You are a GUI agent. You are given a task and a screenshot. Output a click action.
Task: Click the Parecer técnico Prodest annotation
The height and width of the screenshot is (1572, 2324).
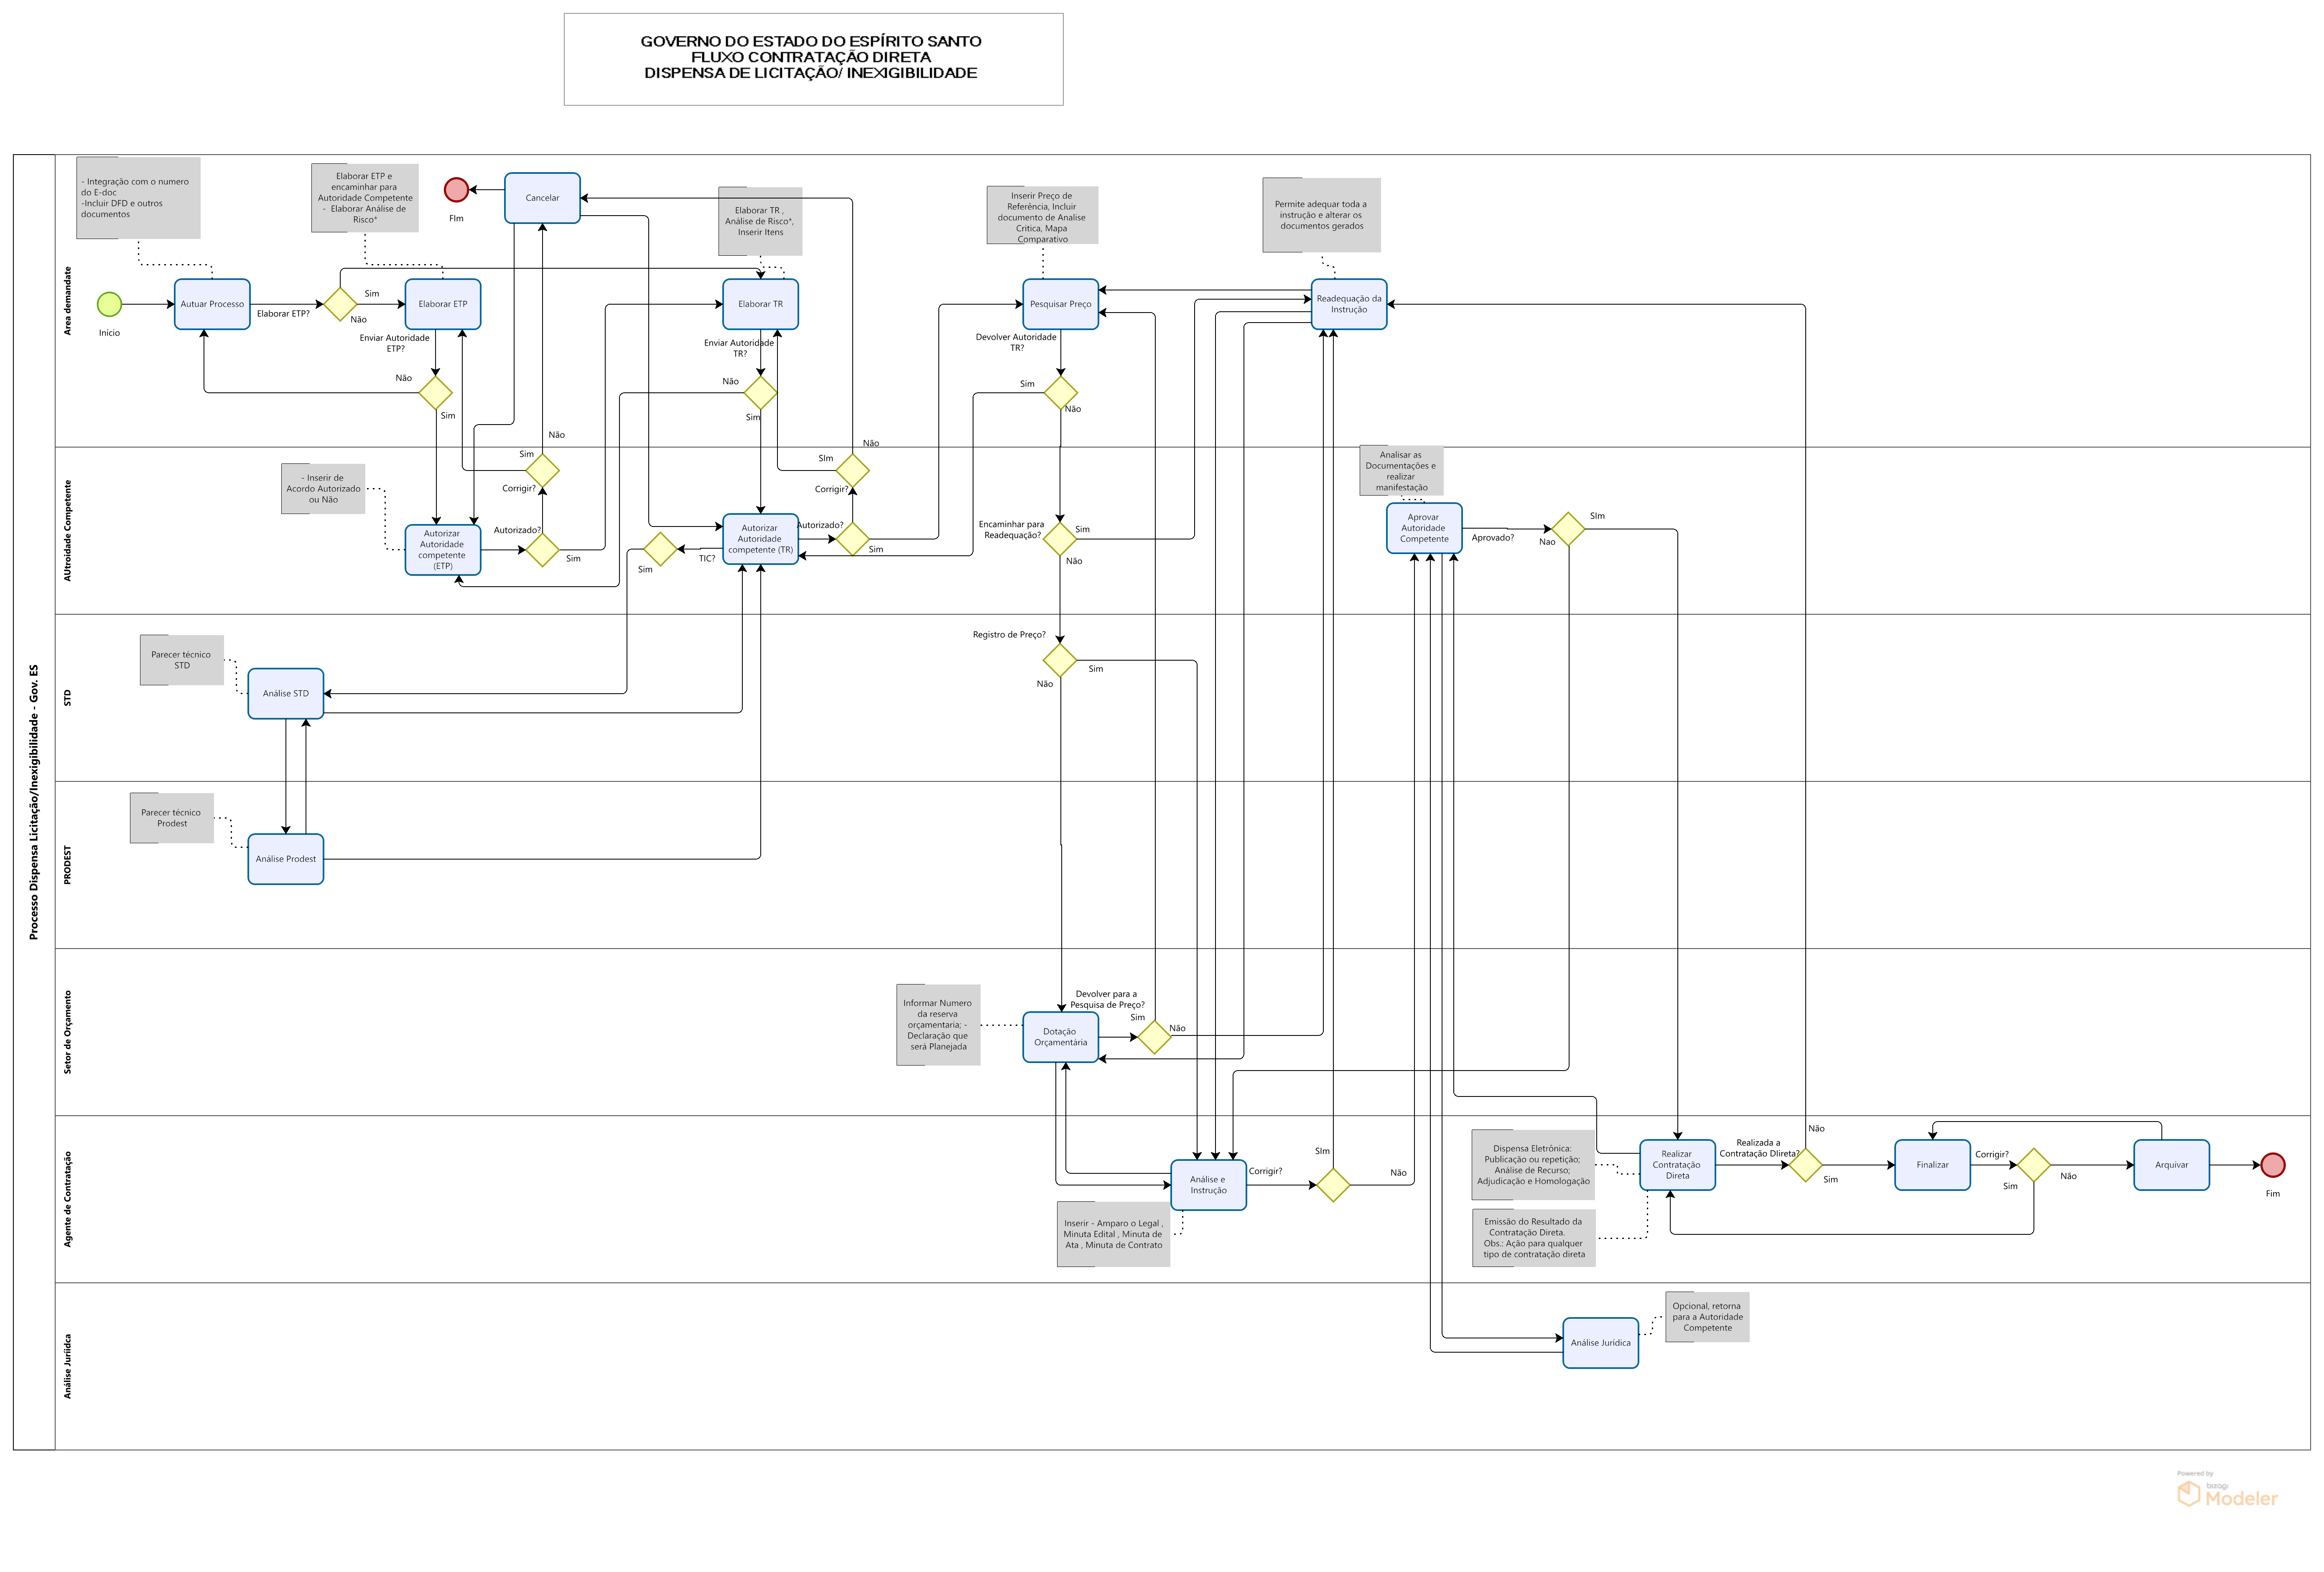click(172, 818)
